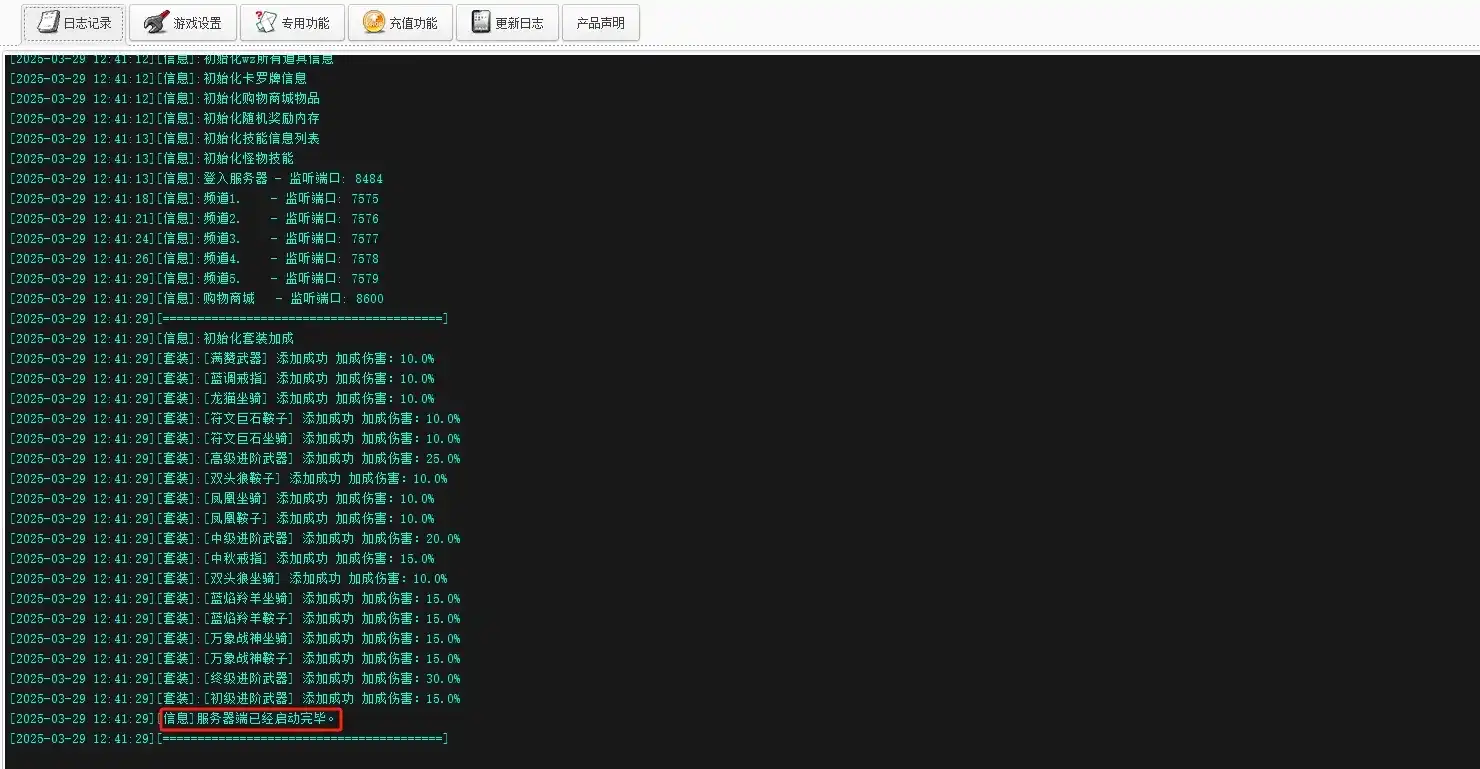The height and width of the screenshot is (769, 1480).
Task: Select the 购物商城 port 8600 line
Action: coord(196,298)
